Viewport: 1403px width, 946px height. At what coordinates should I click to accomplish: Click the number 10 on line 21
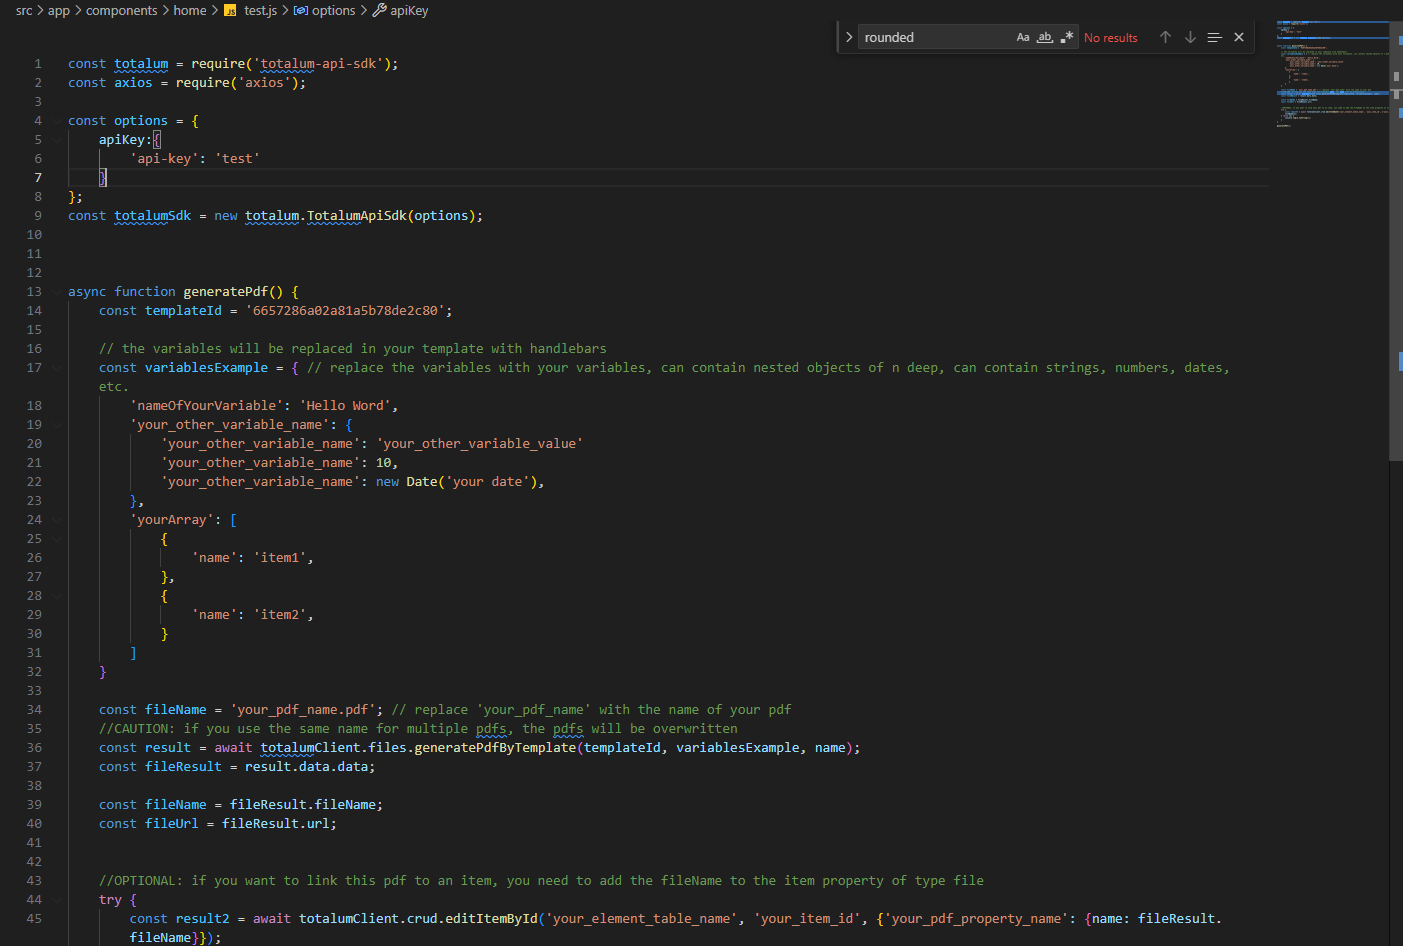[x=383, y=463]
